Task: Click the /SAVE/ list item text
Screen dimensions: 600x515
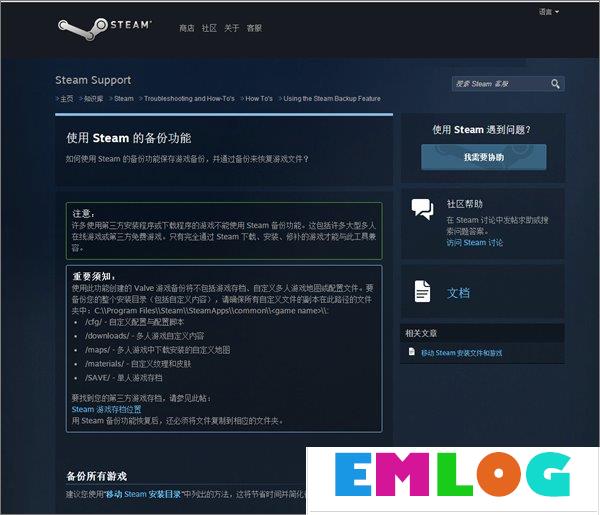Action: [x=124, y=378]
